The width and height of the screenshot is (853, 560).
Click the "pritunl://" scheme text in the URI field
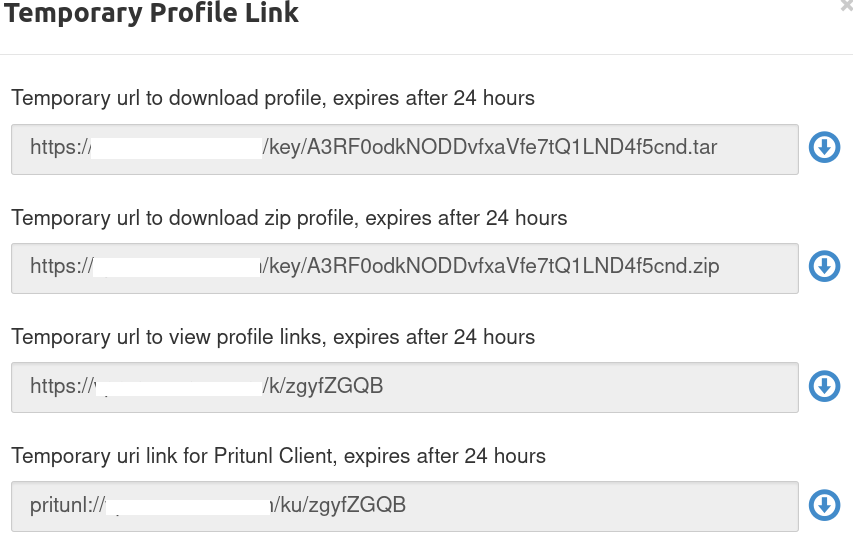(67, 505)
